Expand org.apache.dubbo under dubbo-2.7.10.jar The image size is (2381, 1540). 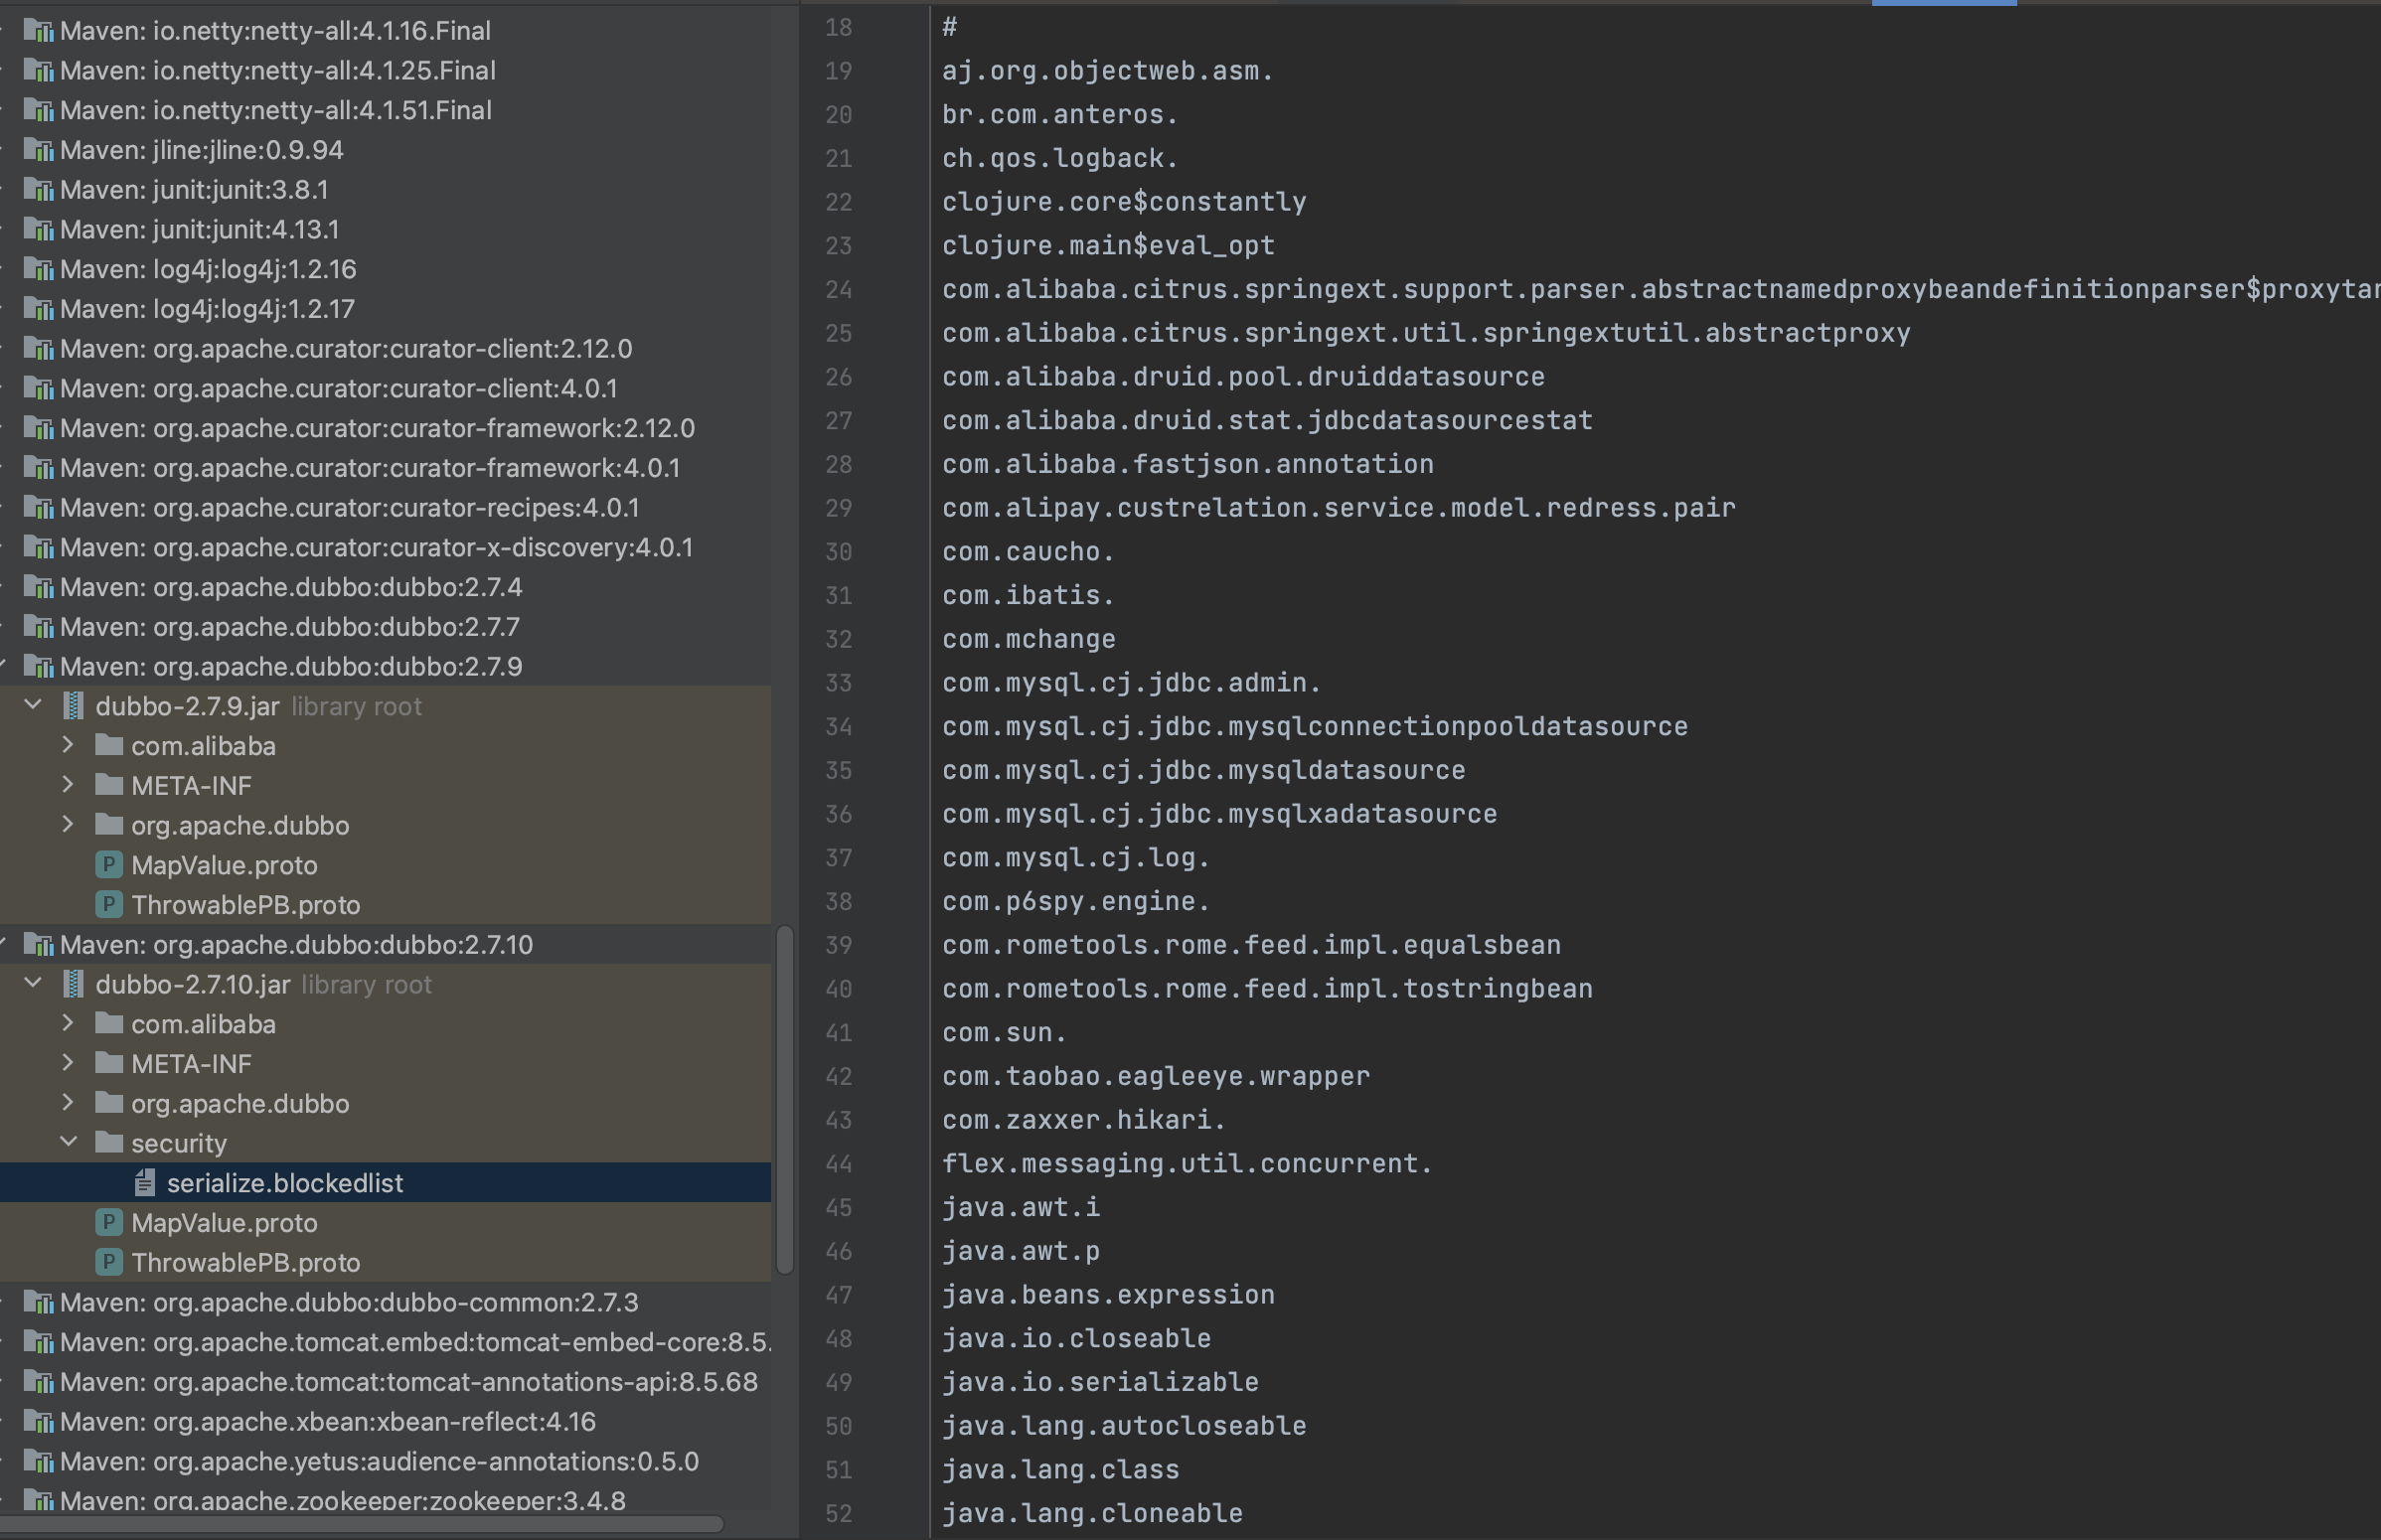[68, 1103]
